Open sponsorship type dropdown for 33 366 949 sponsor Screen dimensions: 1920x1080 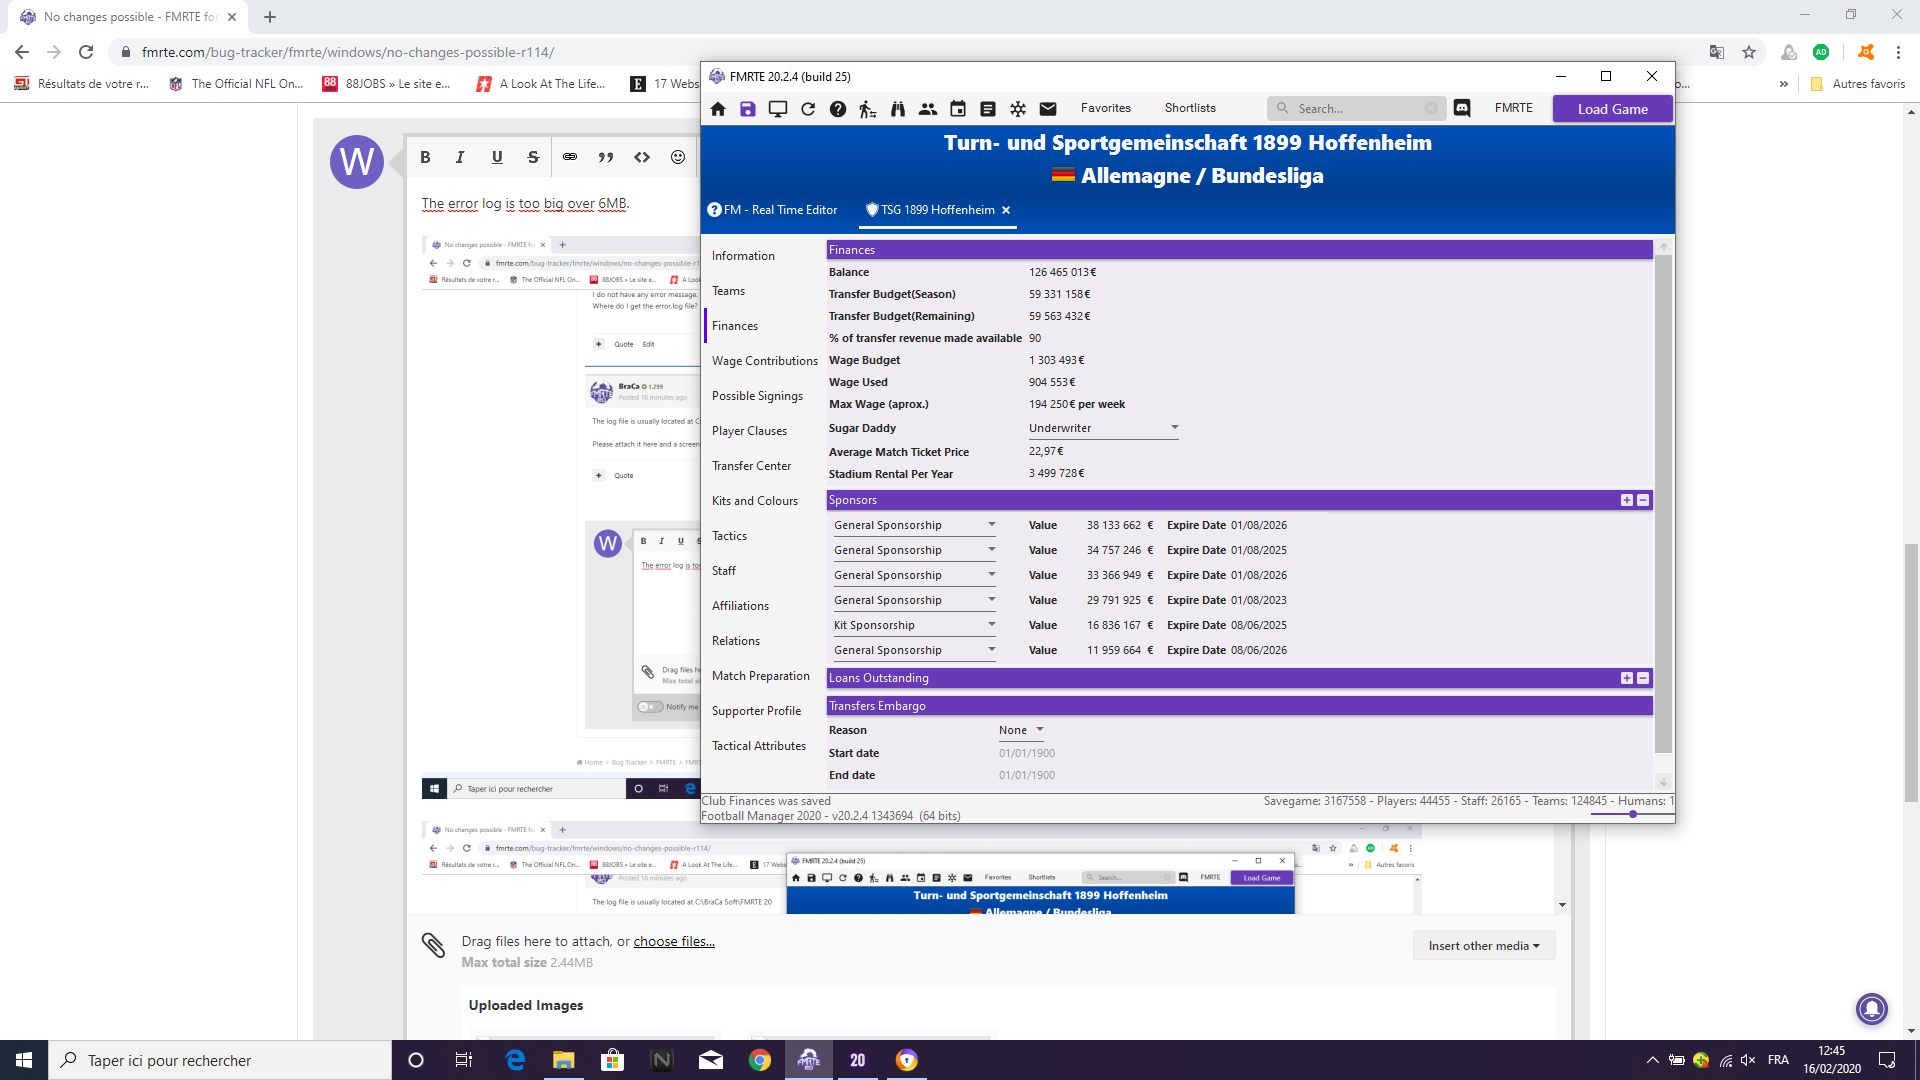pyautogui.click(x=914, y=575)
